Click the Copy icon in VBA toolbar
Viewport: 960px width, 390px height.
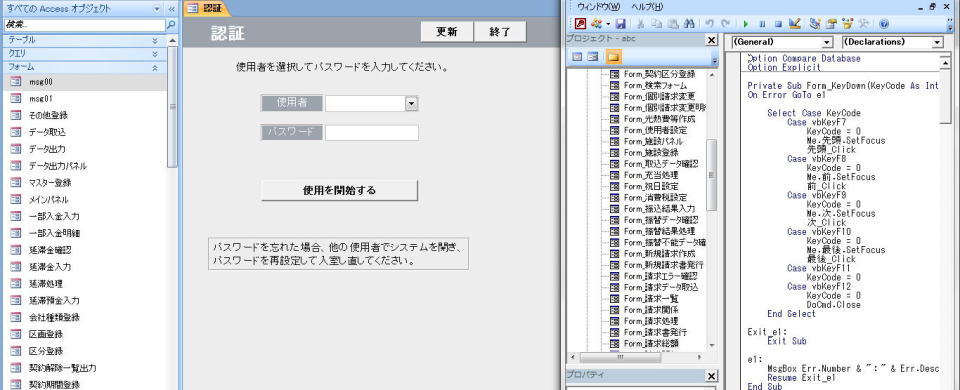pyautogui.click(x=657, y=24)
